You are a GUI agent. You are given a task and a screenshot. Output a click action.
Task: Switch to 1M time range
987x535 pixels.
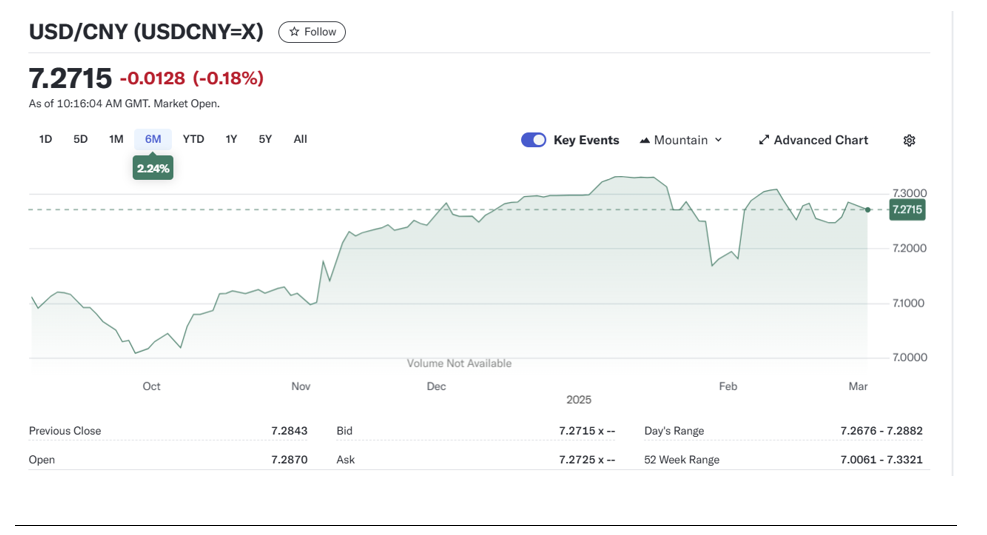(x=116, y=139)
